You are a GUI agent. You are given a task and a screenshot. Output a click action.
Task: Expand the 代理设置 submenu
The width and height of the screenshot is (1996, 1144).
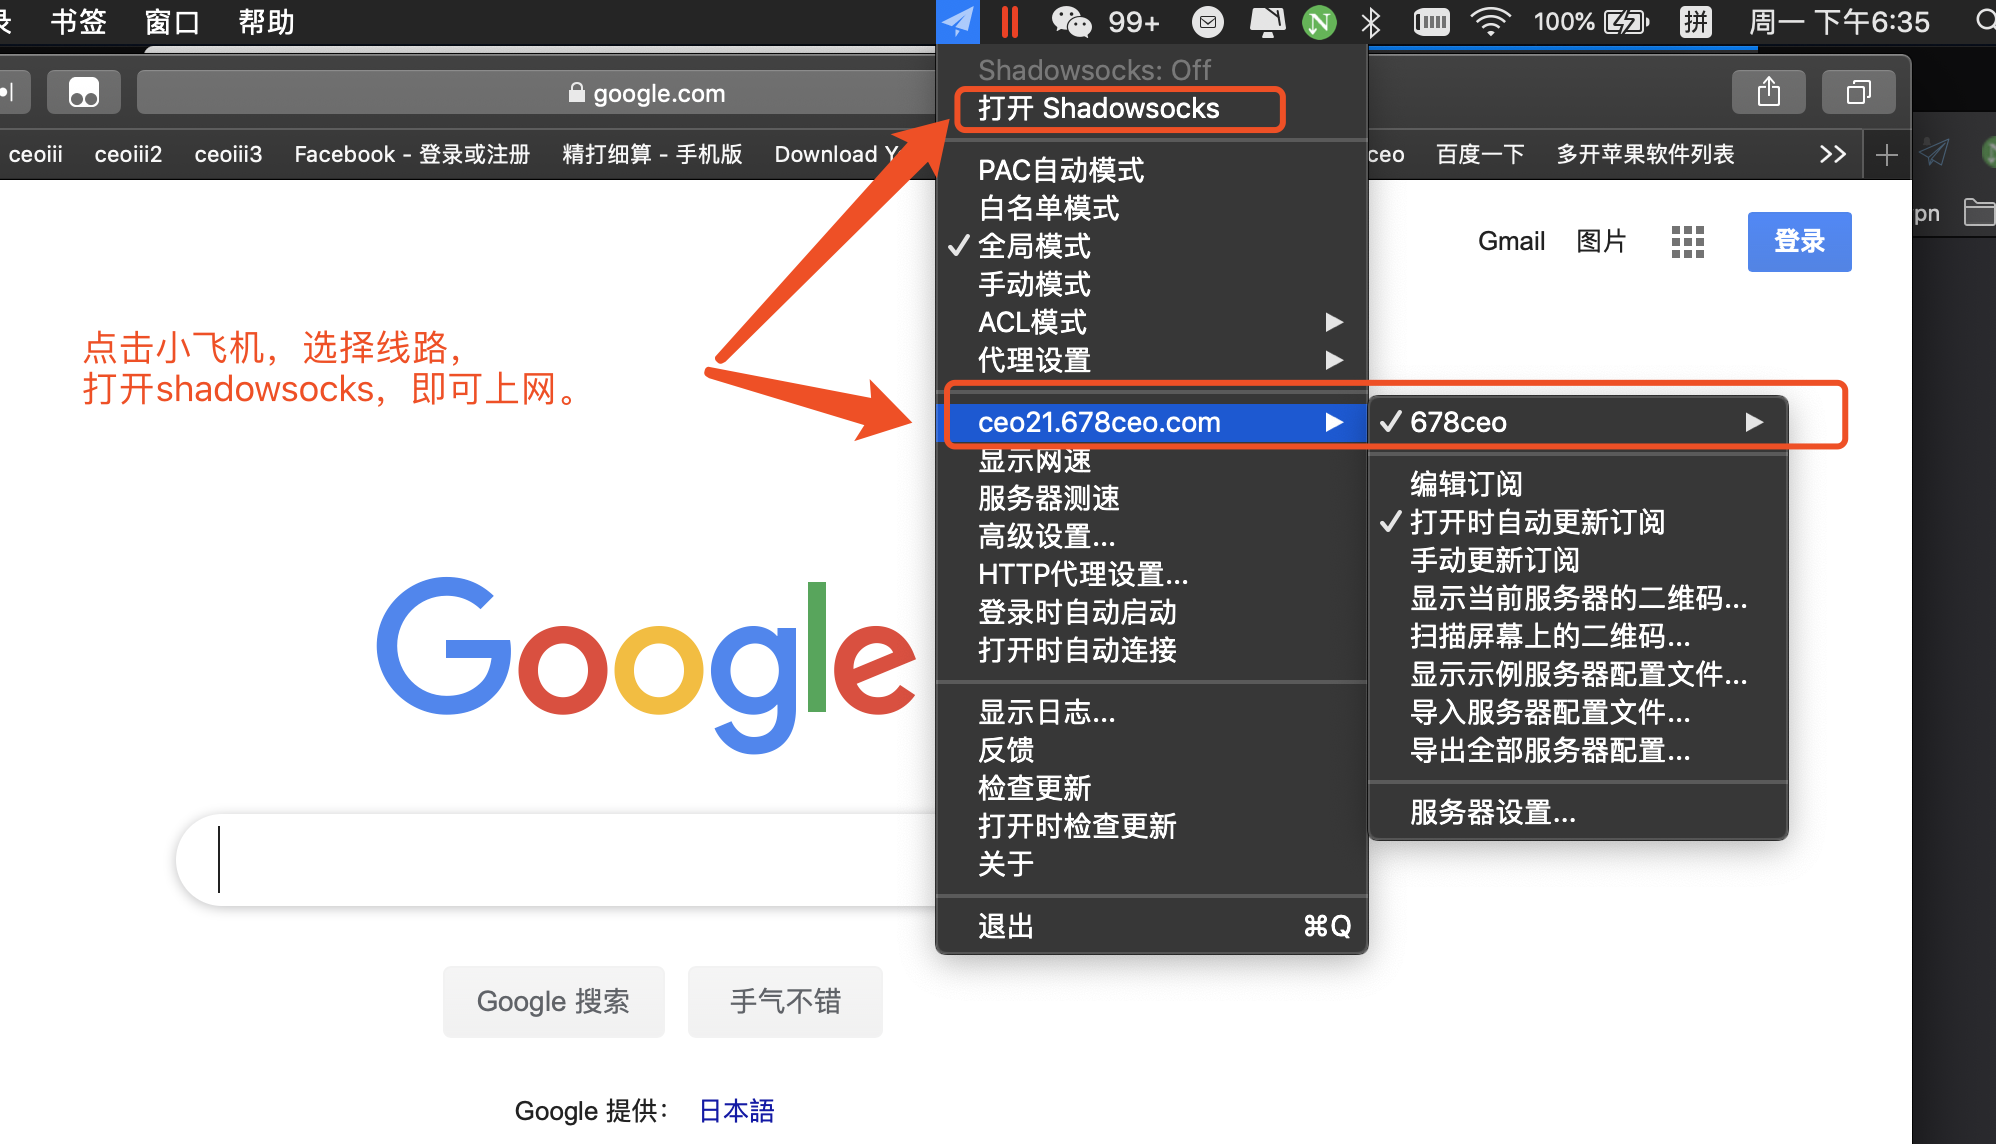click(1152, 360)
